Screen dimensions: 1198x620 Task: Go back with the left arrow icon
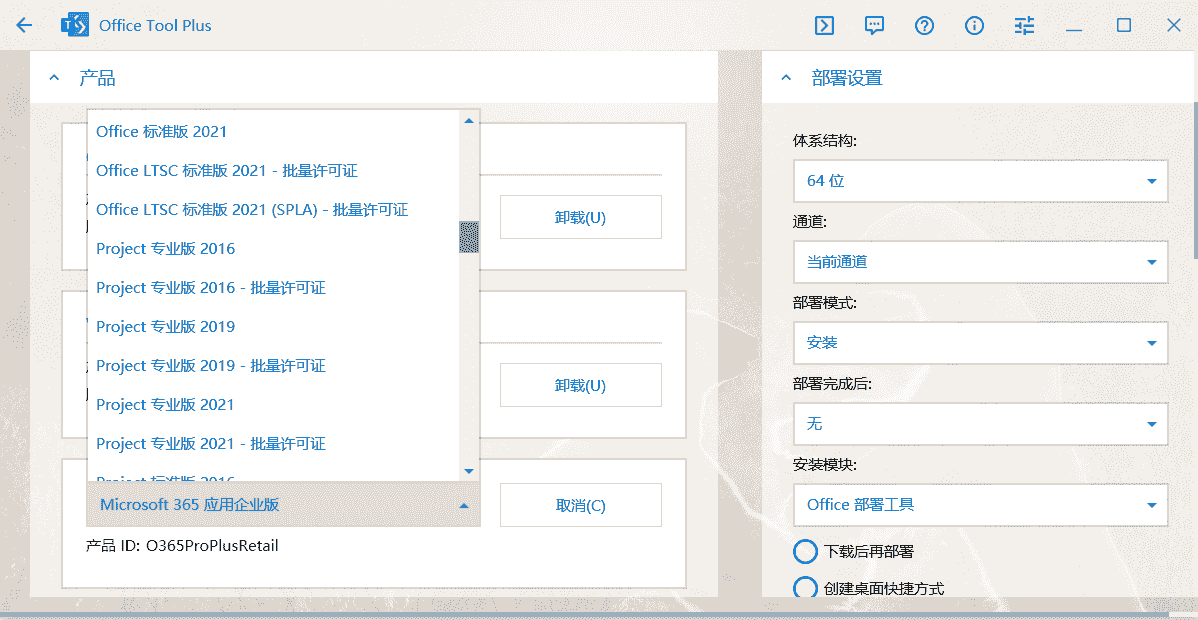24,25
